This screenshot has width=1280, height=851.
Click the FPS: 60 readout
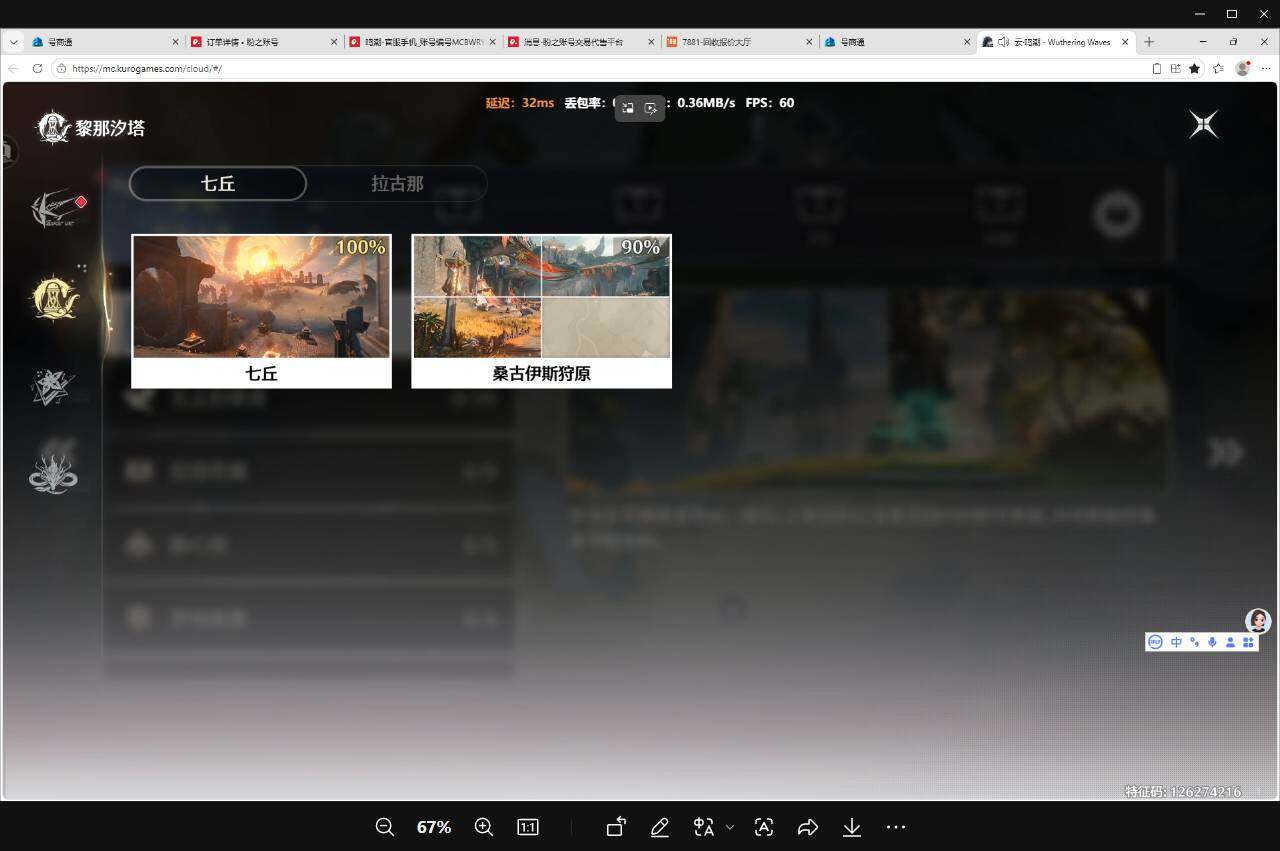(770, 103)
